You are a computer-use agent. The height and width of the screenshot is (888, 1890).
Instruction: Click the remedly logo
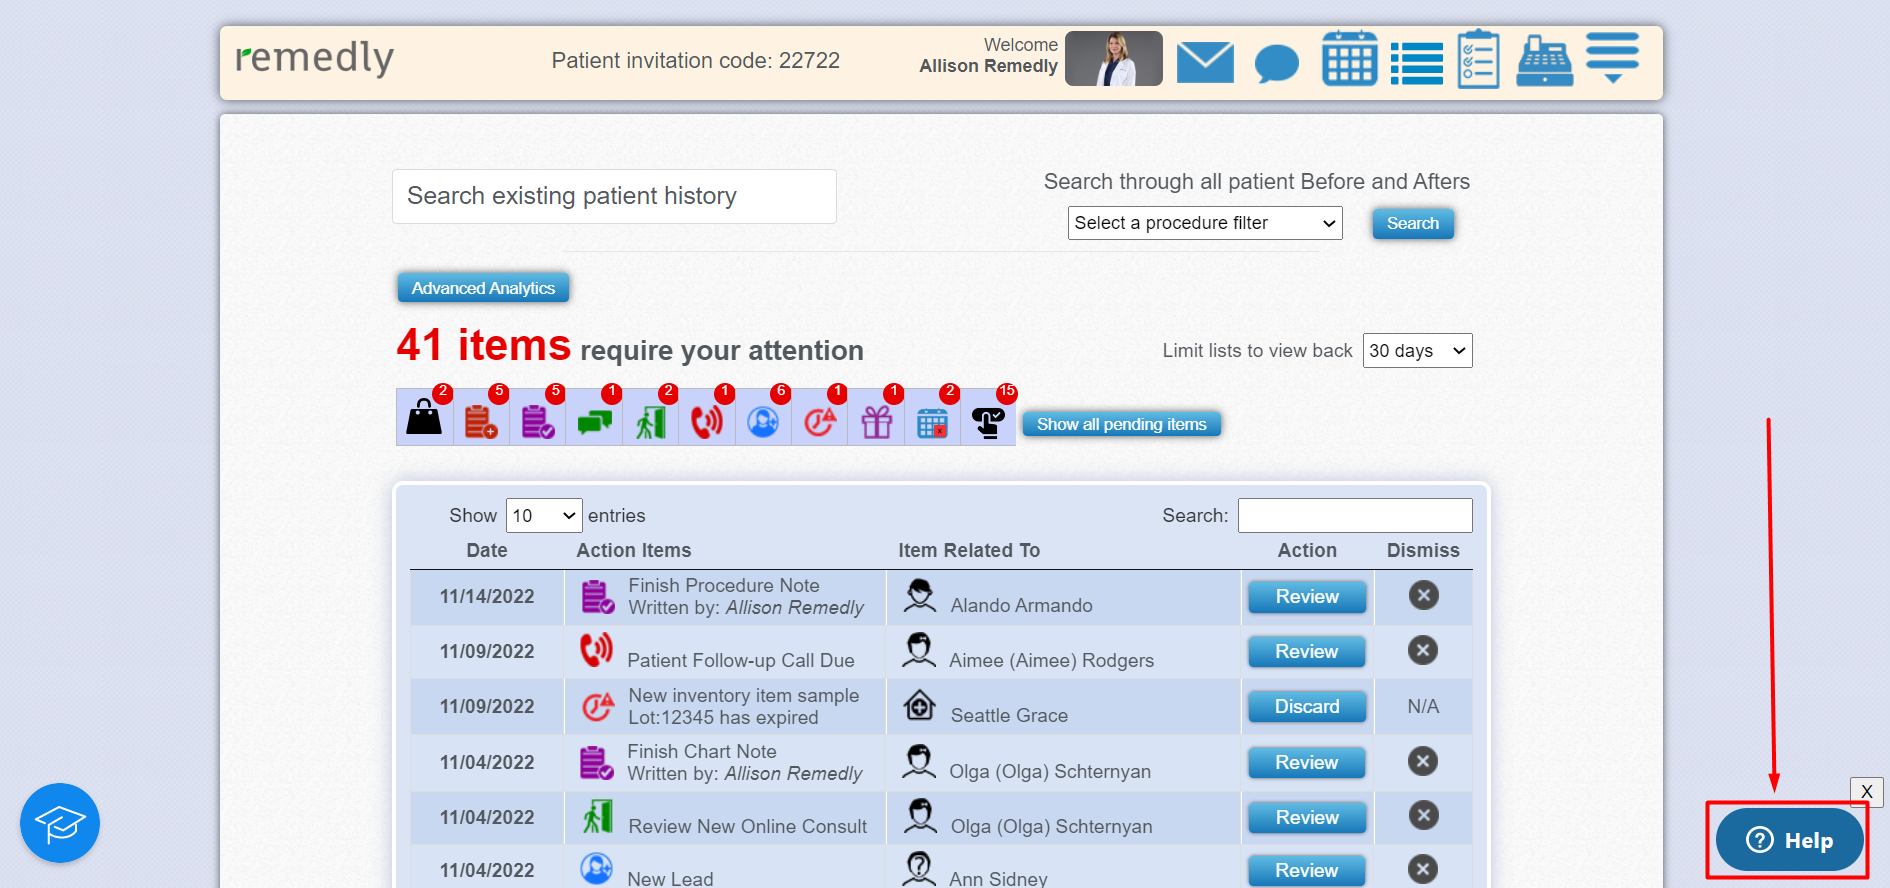click(x=315, y=59)
